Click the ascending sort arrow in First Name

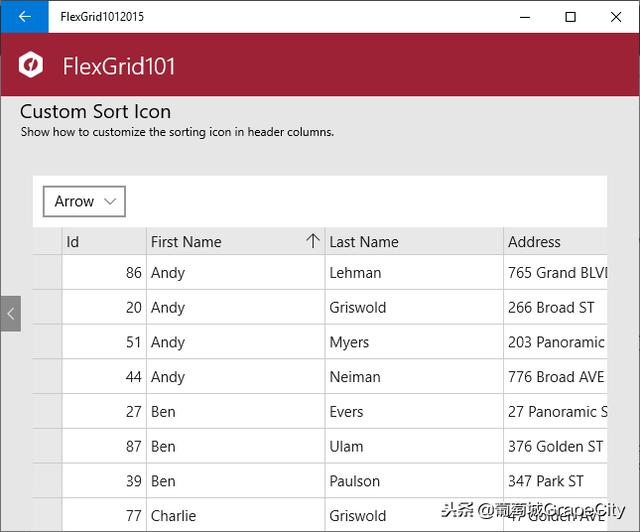pos(313,241)
